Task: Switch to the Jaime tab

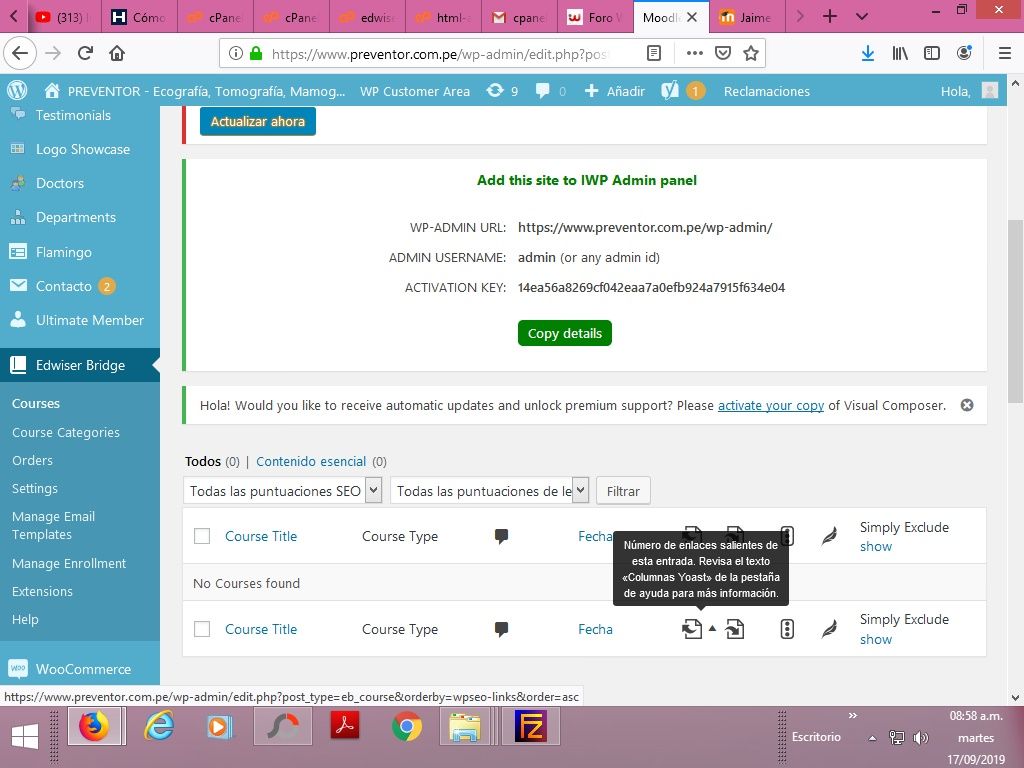Action: 746,17
